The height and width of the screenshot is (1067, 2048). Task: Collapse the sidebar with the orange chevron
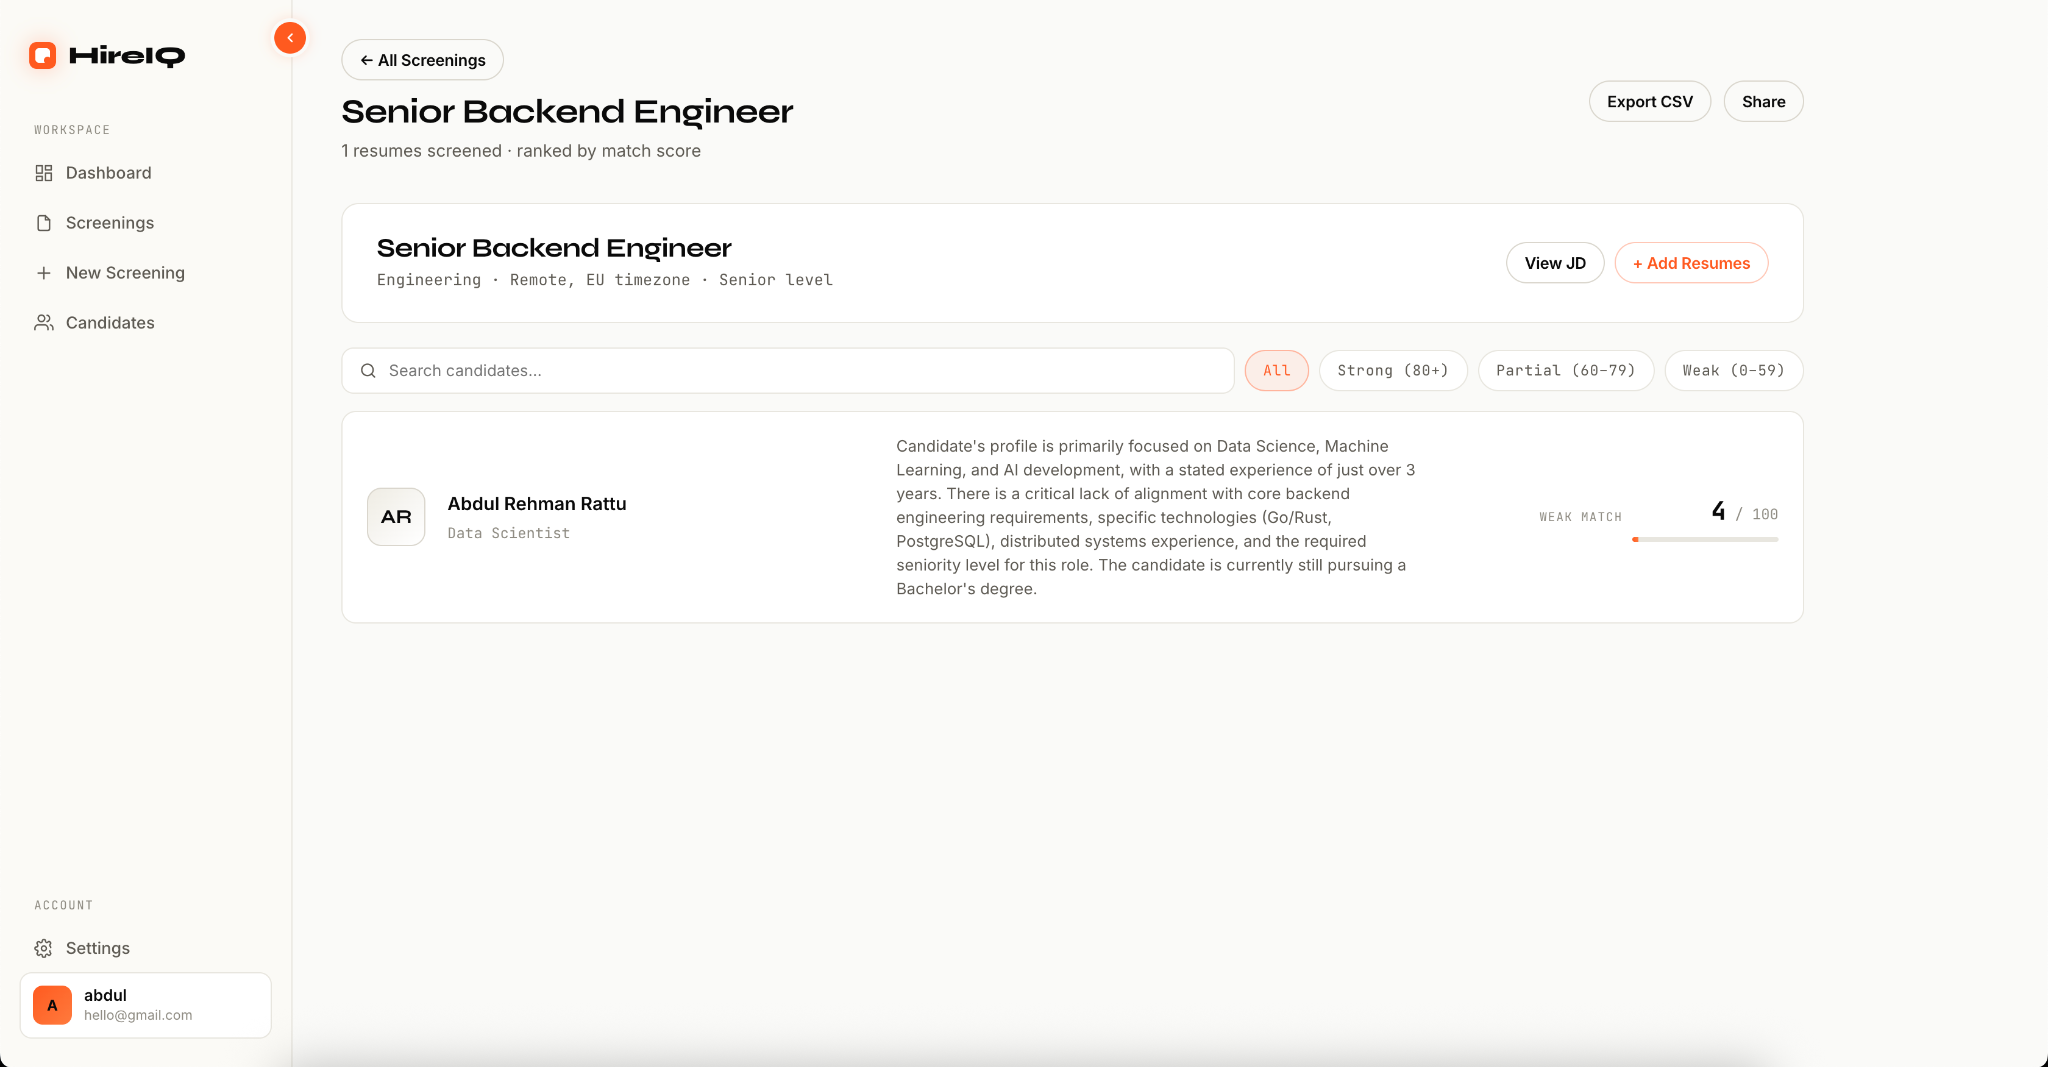(290, 38)
